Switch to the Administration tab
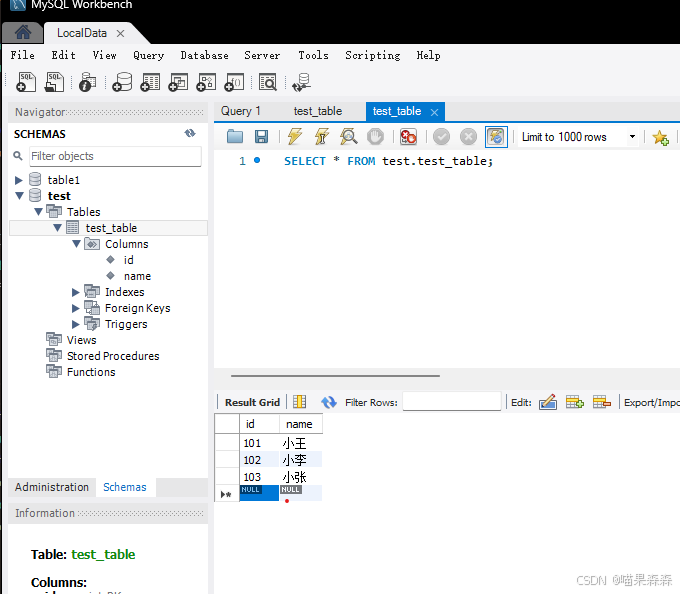Screen dimensions: 680x594 click(x=52, y=487)
